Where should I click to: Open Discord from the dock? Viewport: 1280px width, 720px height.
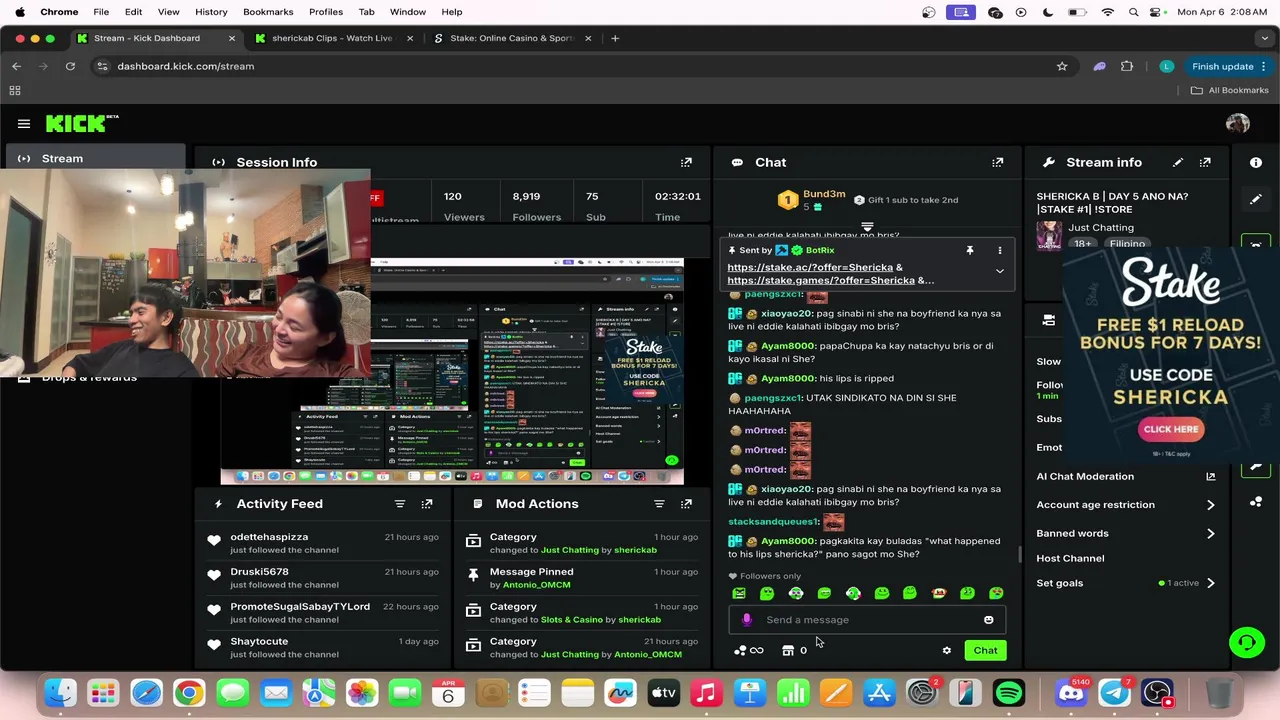pyautogui.click(x=1071, y=693)
